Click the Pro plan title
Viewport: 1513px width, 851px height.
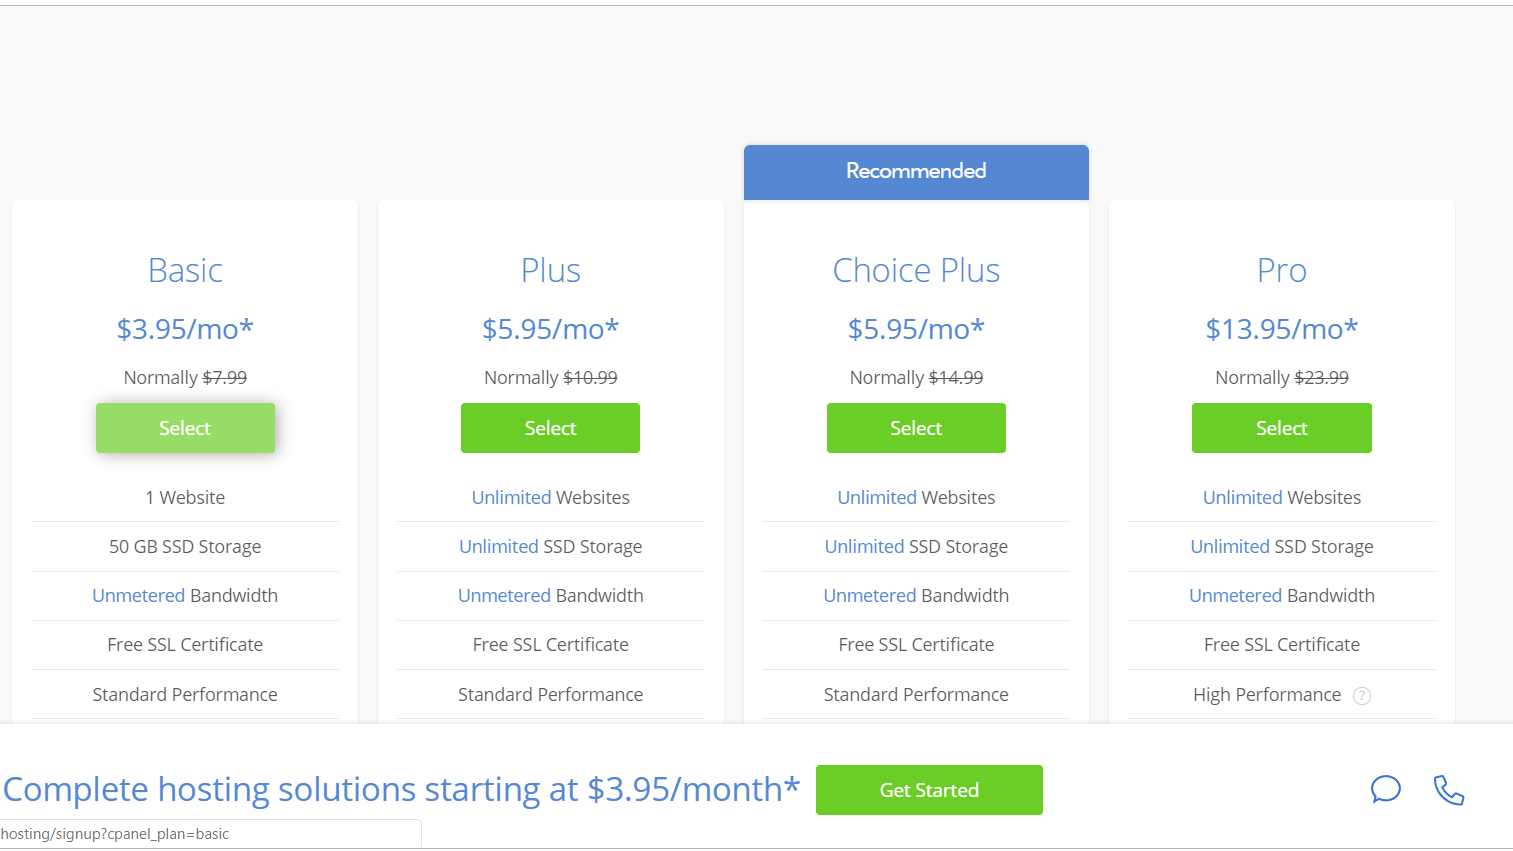[x=1282, y=270]
